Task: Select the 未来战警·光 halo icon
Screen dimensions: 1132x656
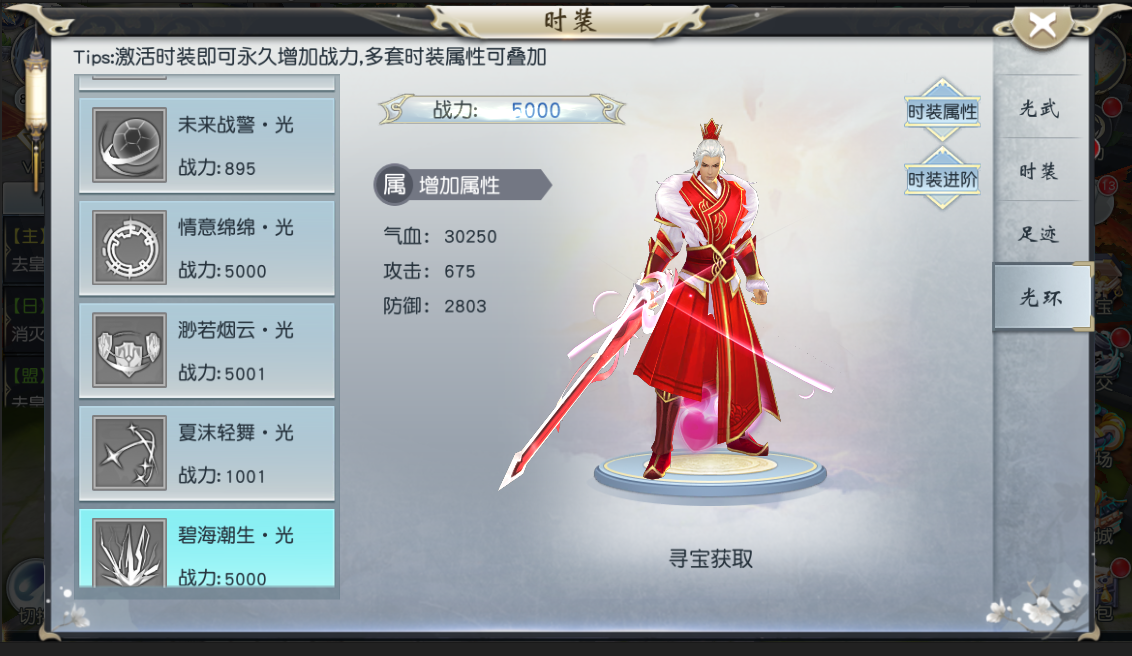Action: pos(130,145)
